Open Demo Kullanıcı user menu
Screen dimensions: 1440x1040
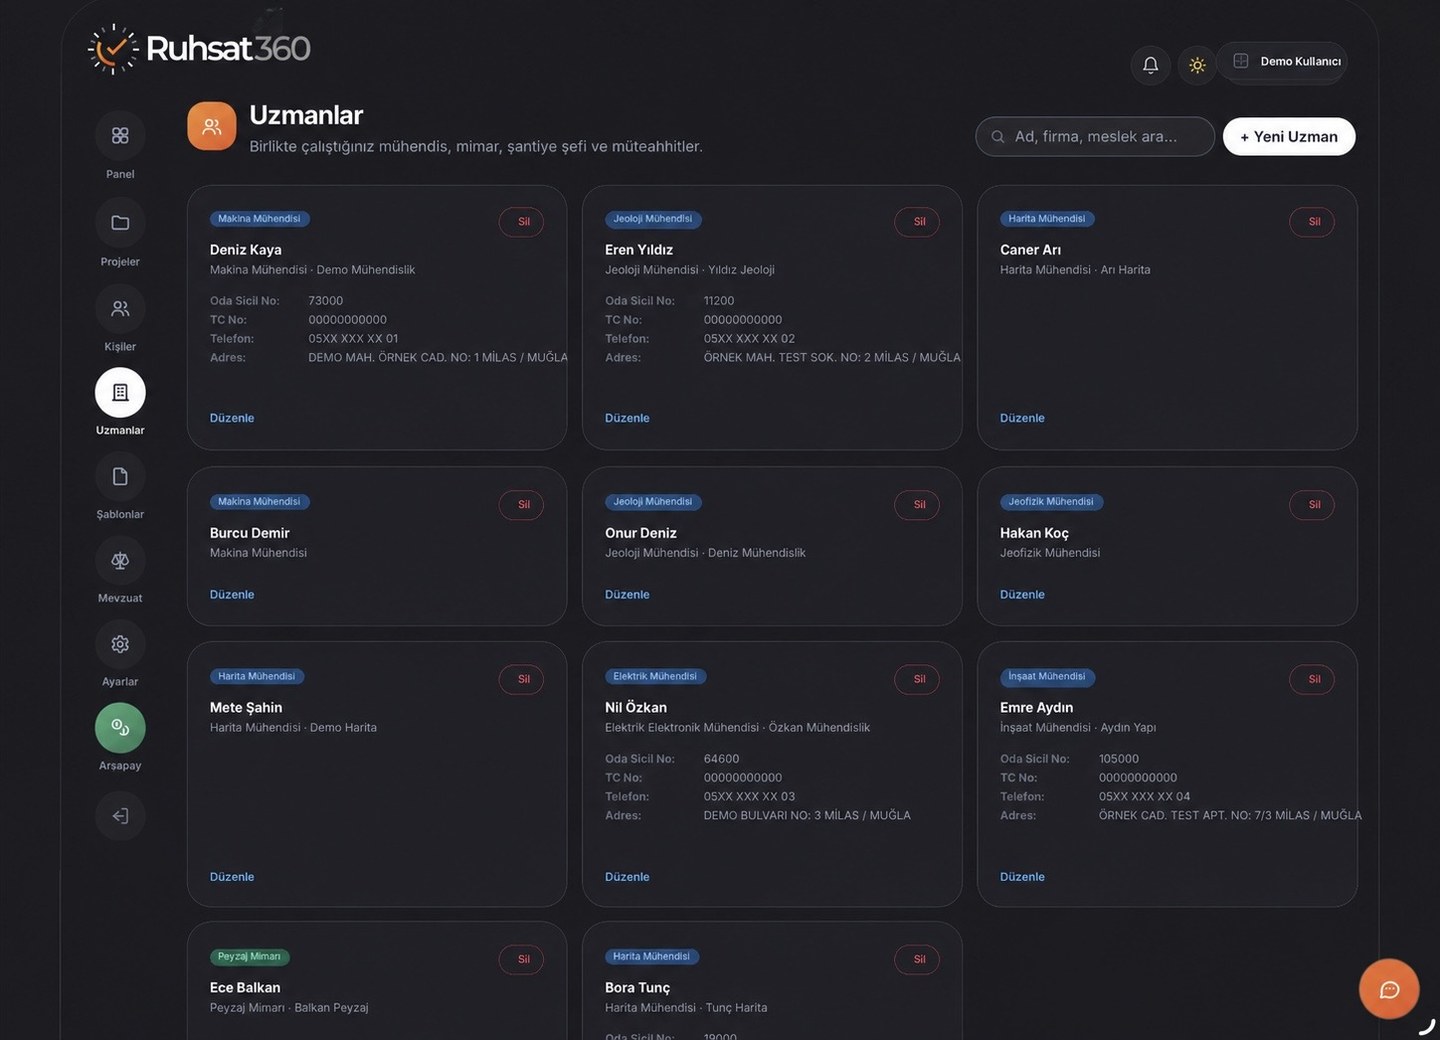(1283, 62)
